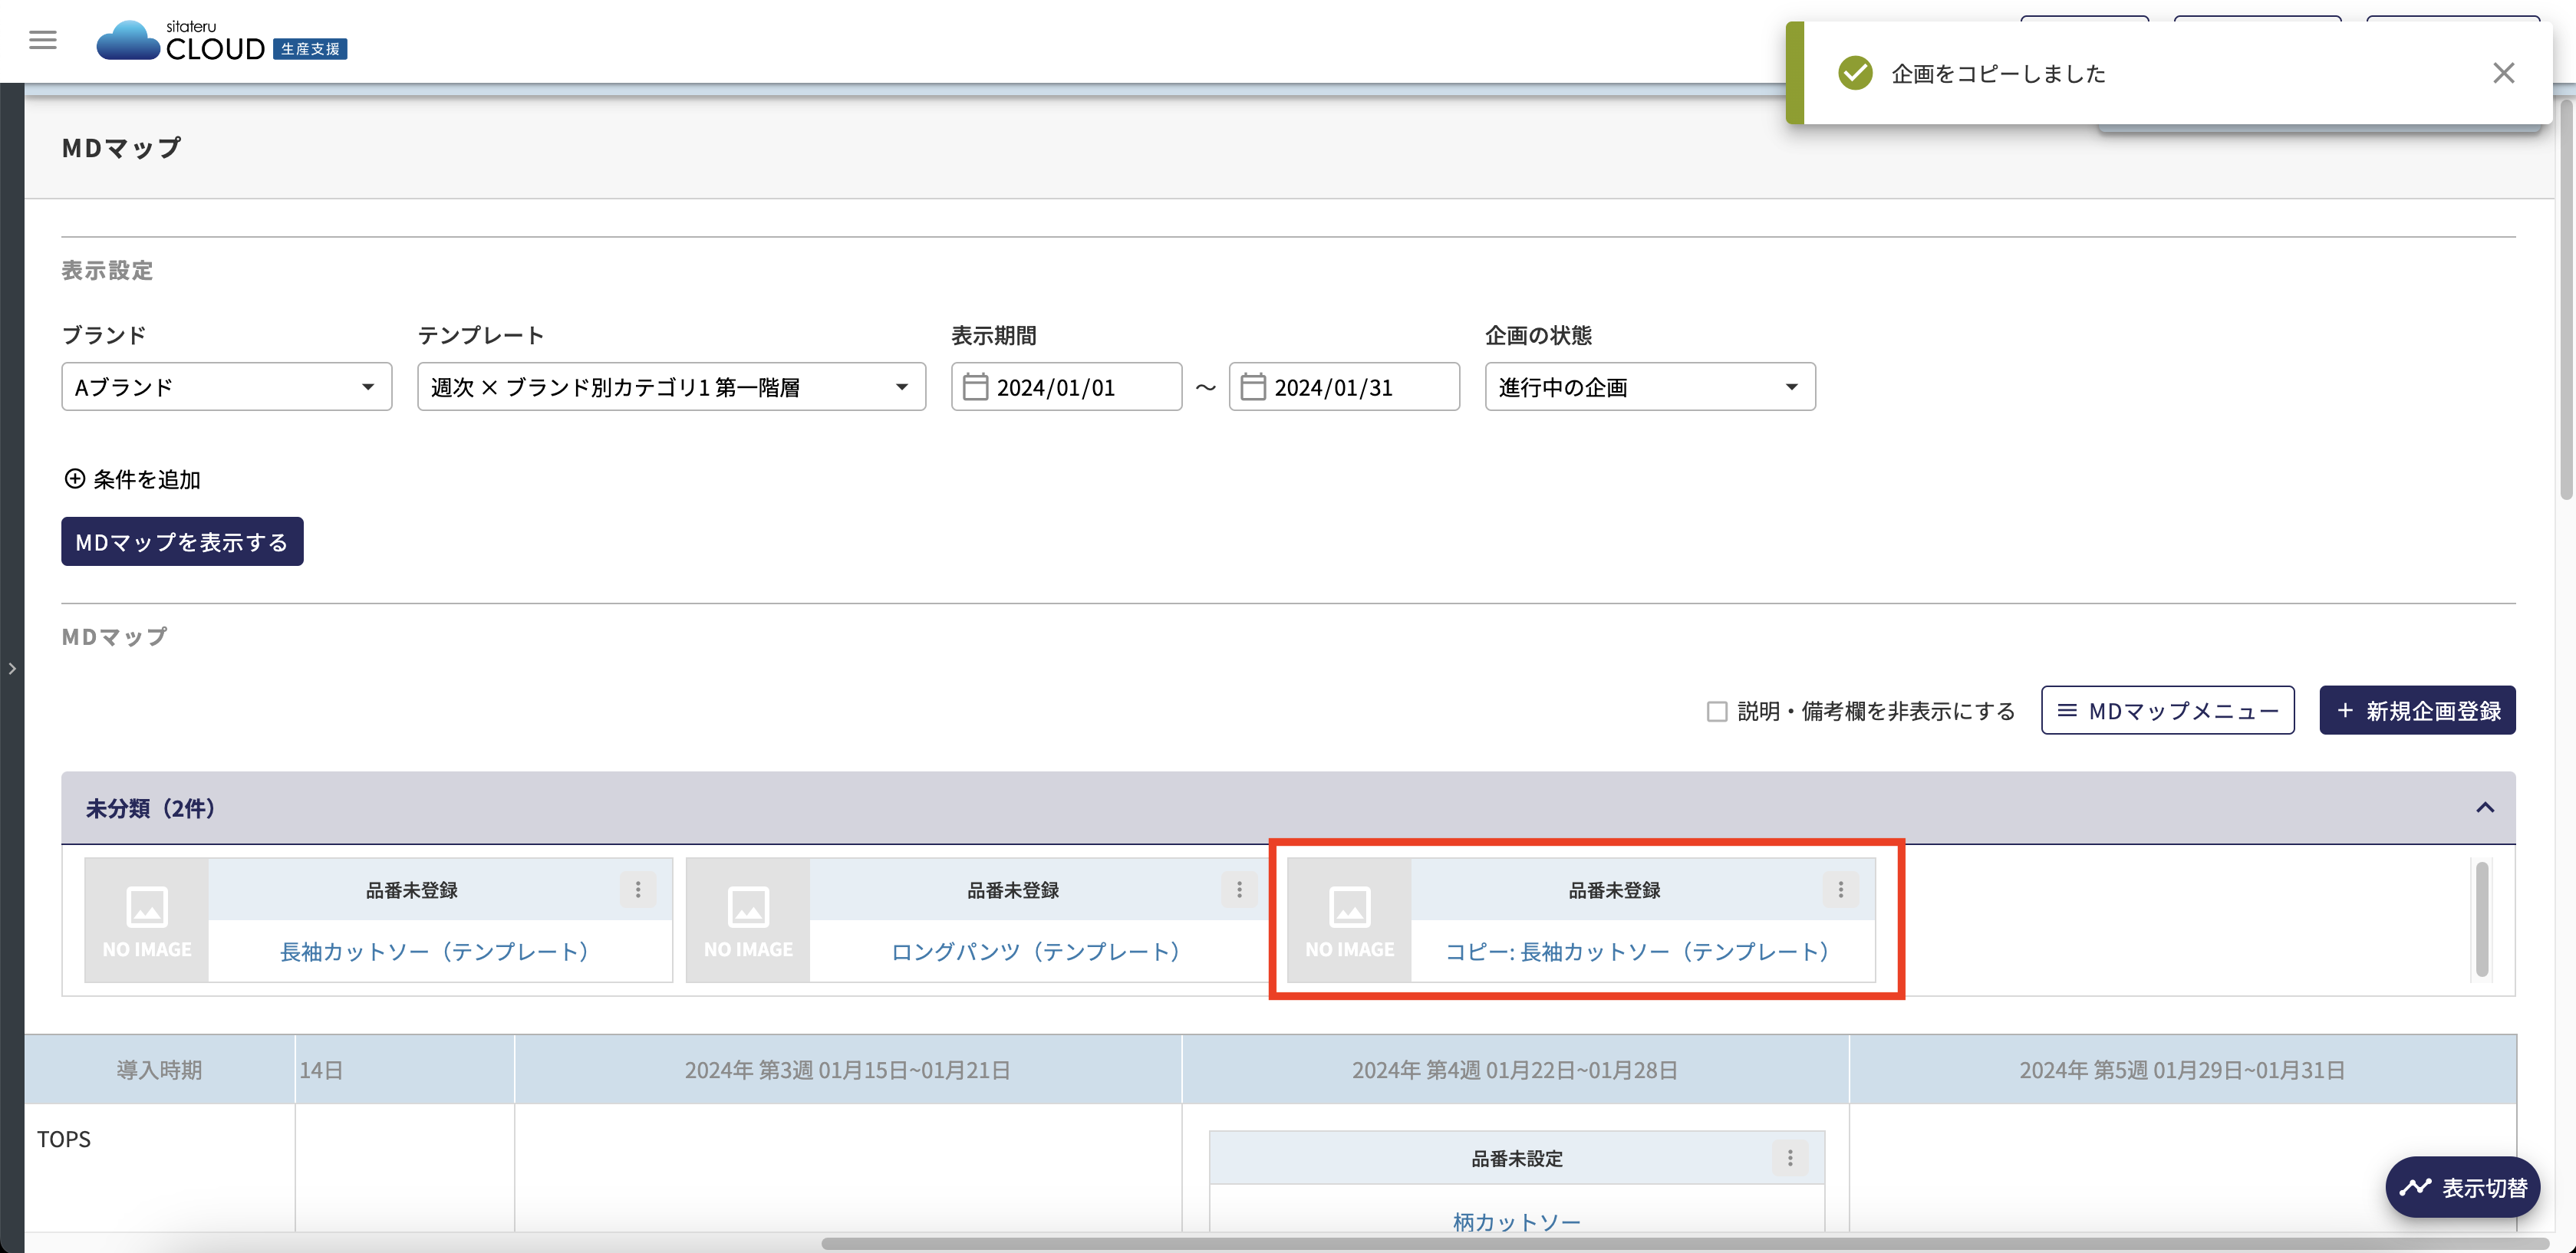Click the 2024年 第4週 column header
The width and height of the screenshot is (2576, 1253).
click(x=1515, y=1070)
